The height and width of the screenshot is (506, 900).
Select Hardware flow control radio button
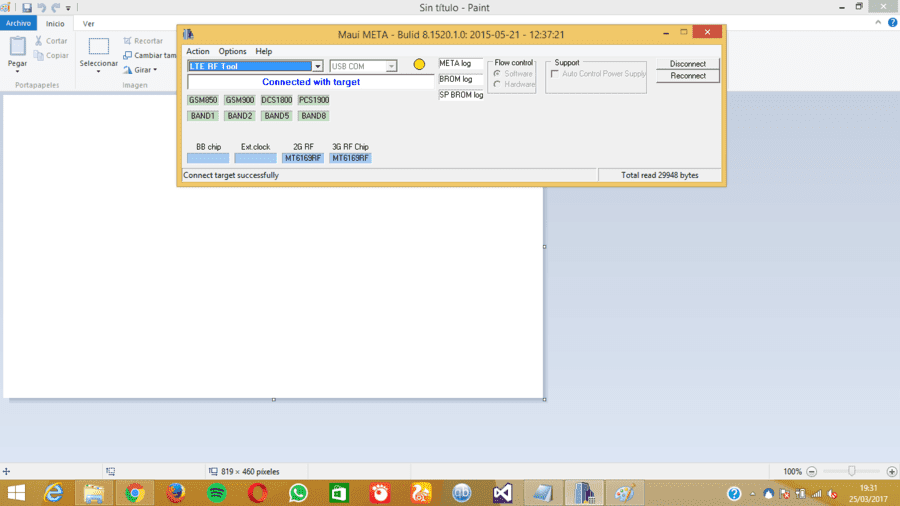[x=497, y=84]
